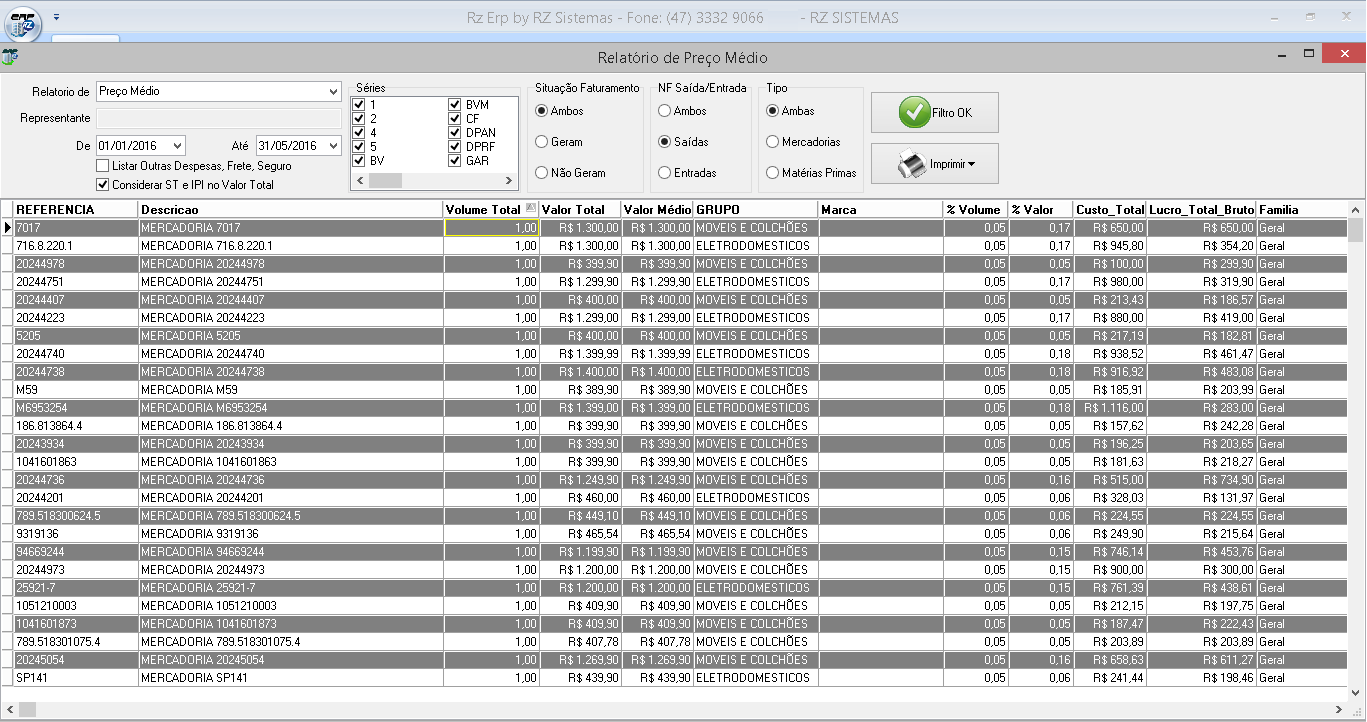
Task: Sort by the REFERENCIA column header
Action: [x=75, y=210]
